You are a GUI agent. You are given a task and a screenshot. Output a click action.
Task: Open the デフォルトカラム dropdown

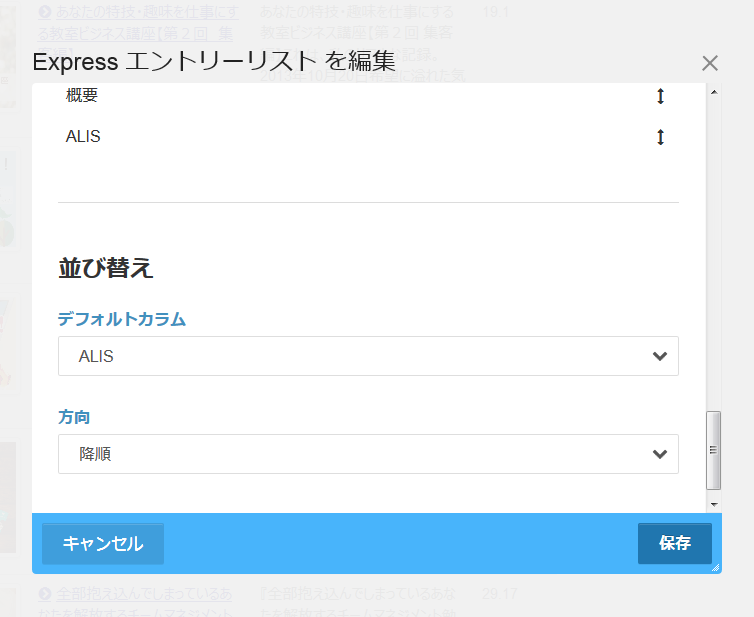pyautogui.click(x=368, y=356)
